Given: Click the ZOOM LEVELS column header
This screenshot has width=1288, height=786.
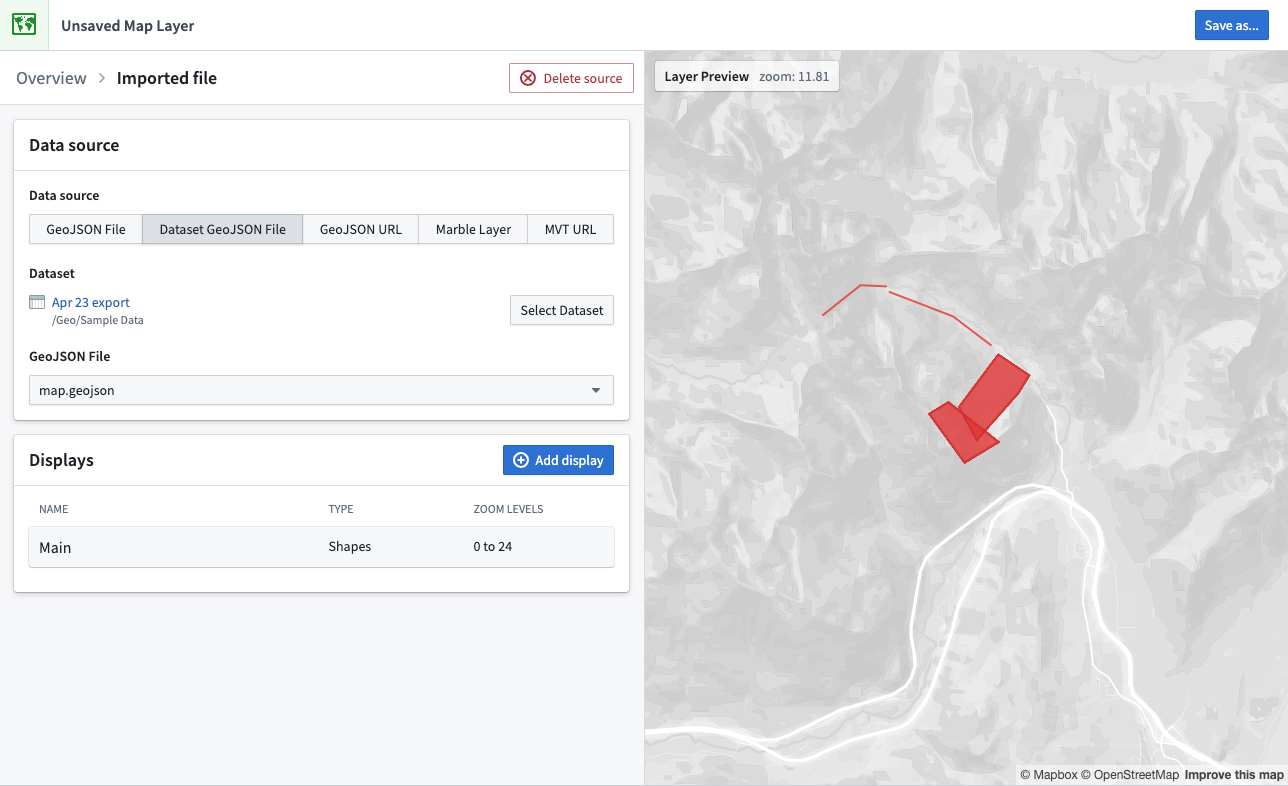Looking at the screenshot, I should tap(508, 509).
